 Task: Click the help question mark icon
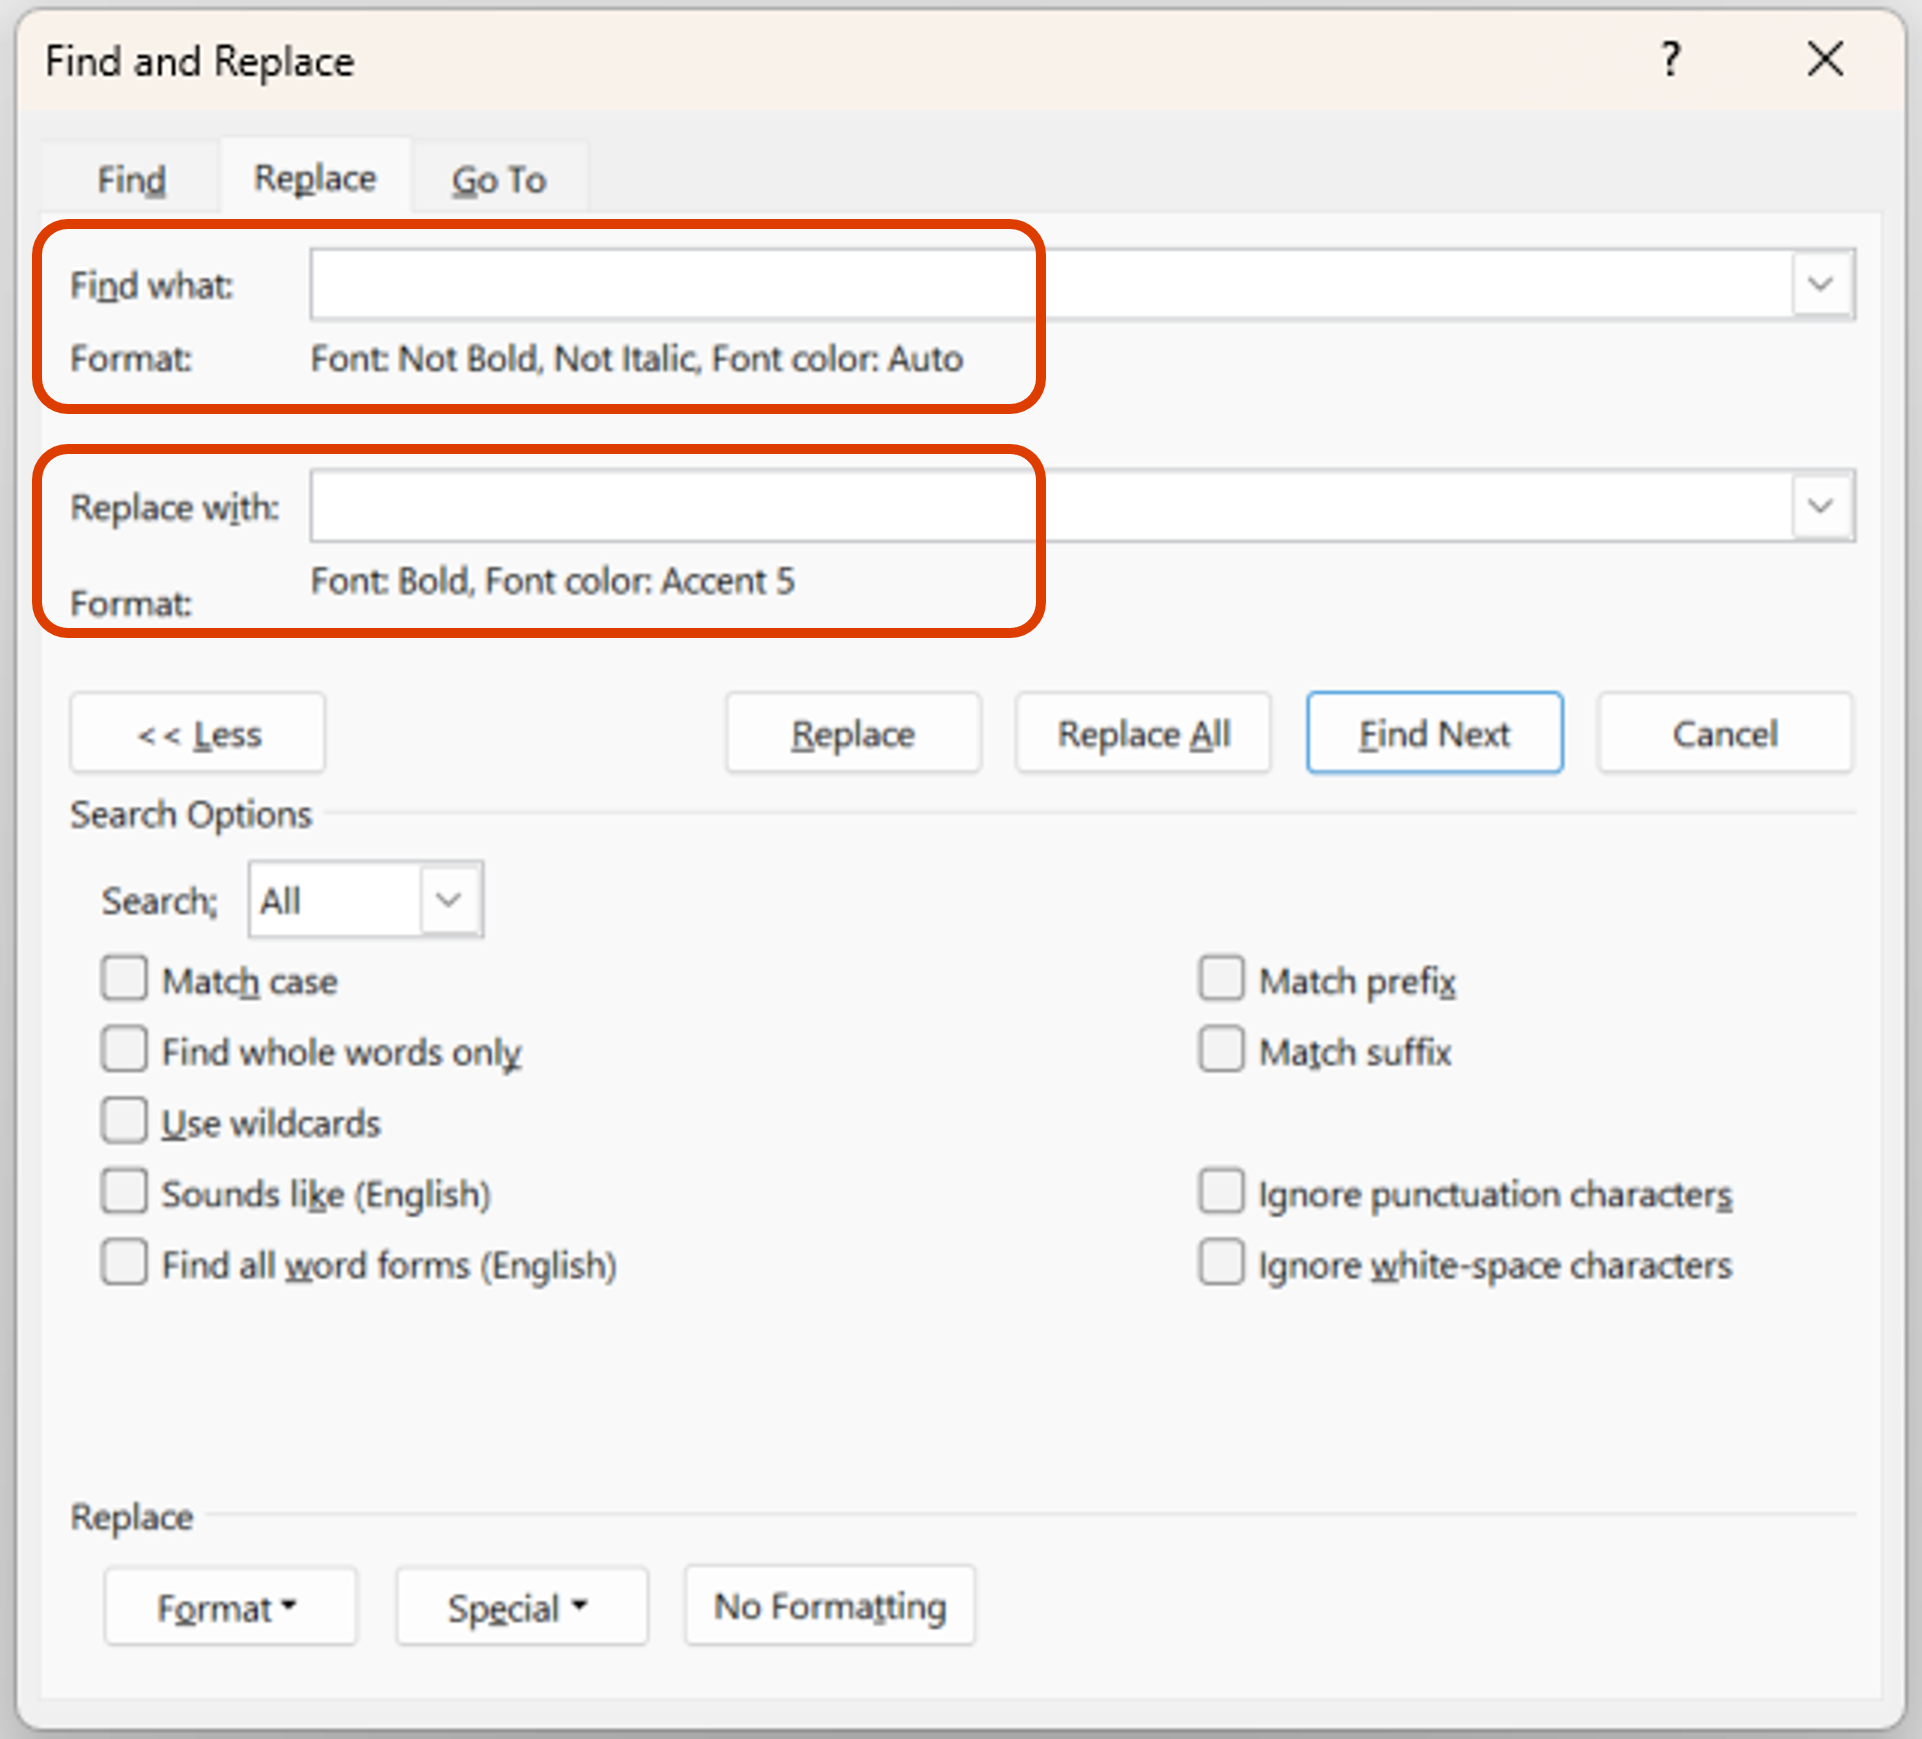tap(1670, 60)
